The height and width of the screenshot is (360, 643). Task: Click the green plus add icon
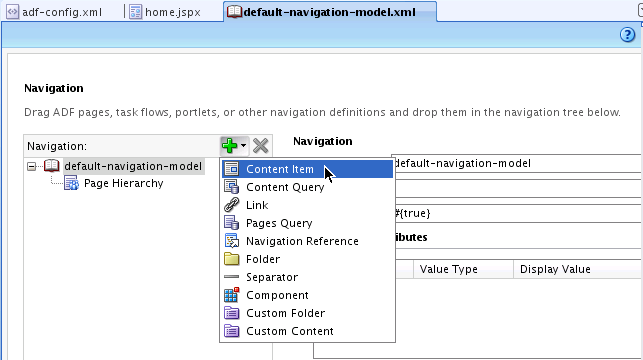click(x=229, y=146)
